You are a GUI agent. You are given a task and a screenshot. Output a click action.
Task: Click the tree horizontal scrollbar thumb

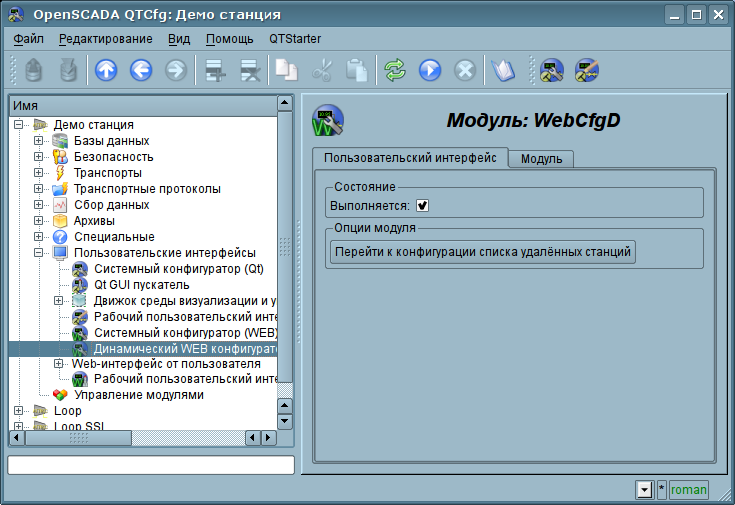78,438
